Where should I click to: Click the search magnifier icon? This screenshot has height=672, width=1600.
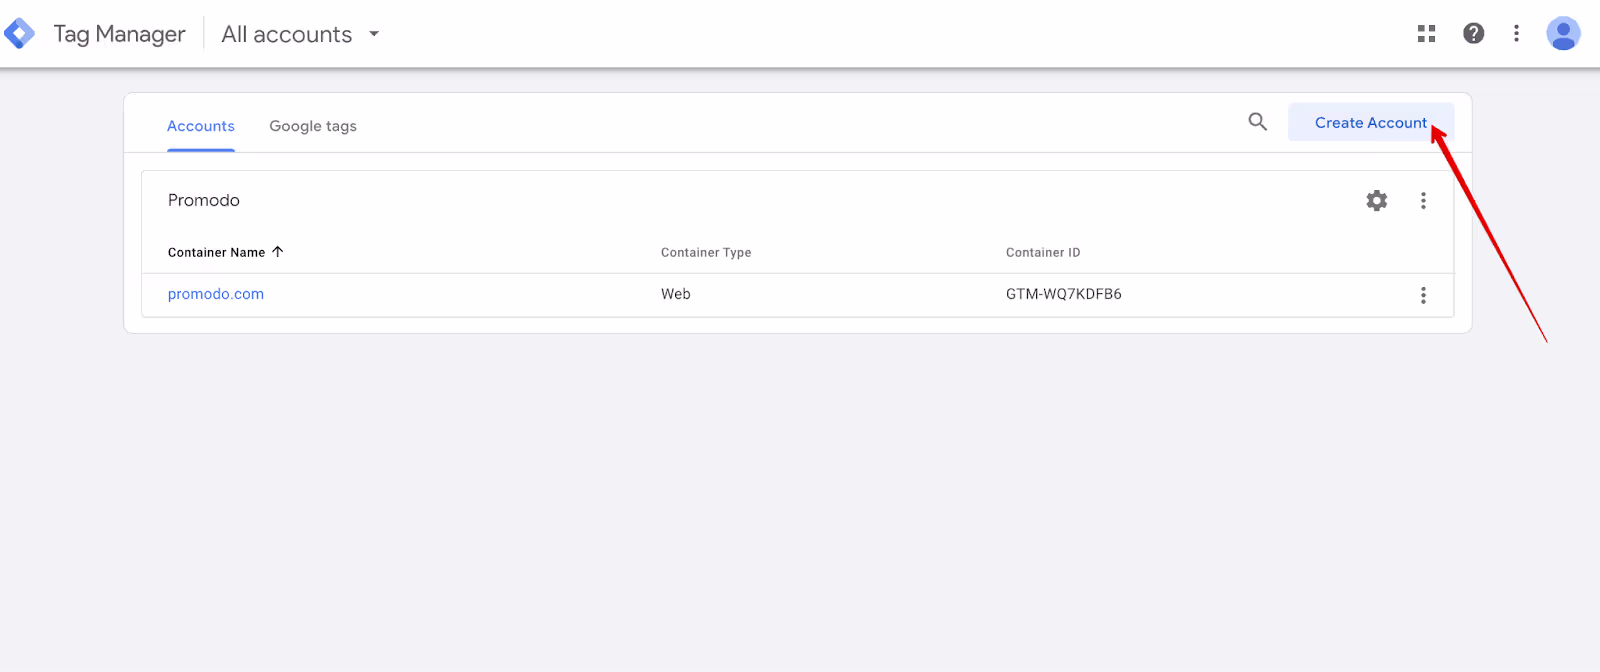click(1258, 122)
